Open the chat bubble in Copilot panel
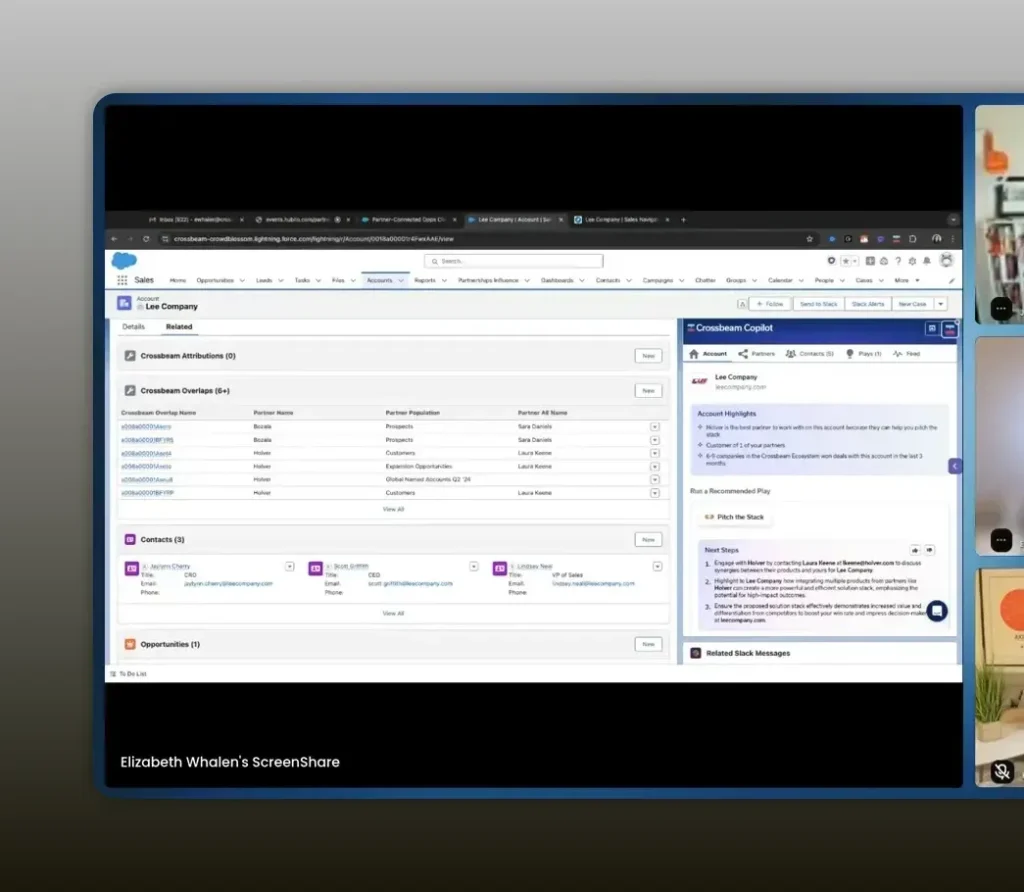The image size is (1024, 892). click(x=936, y=610)
